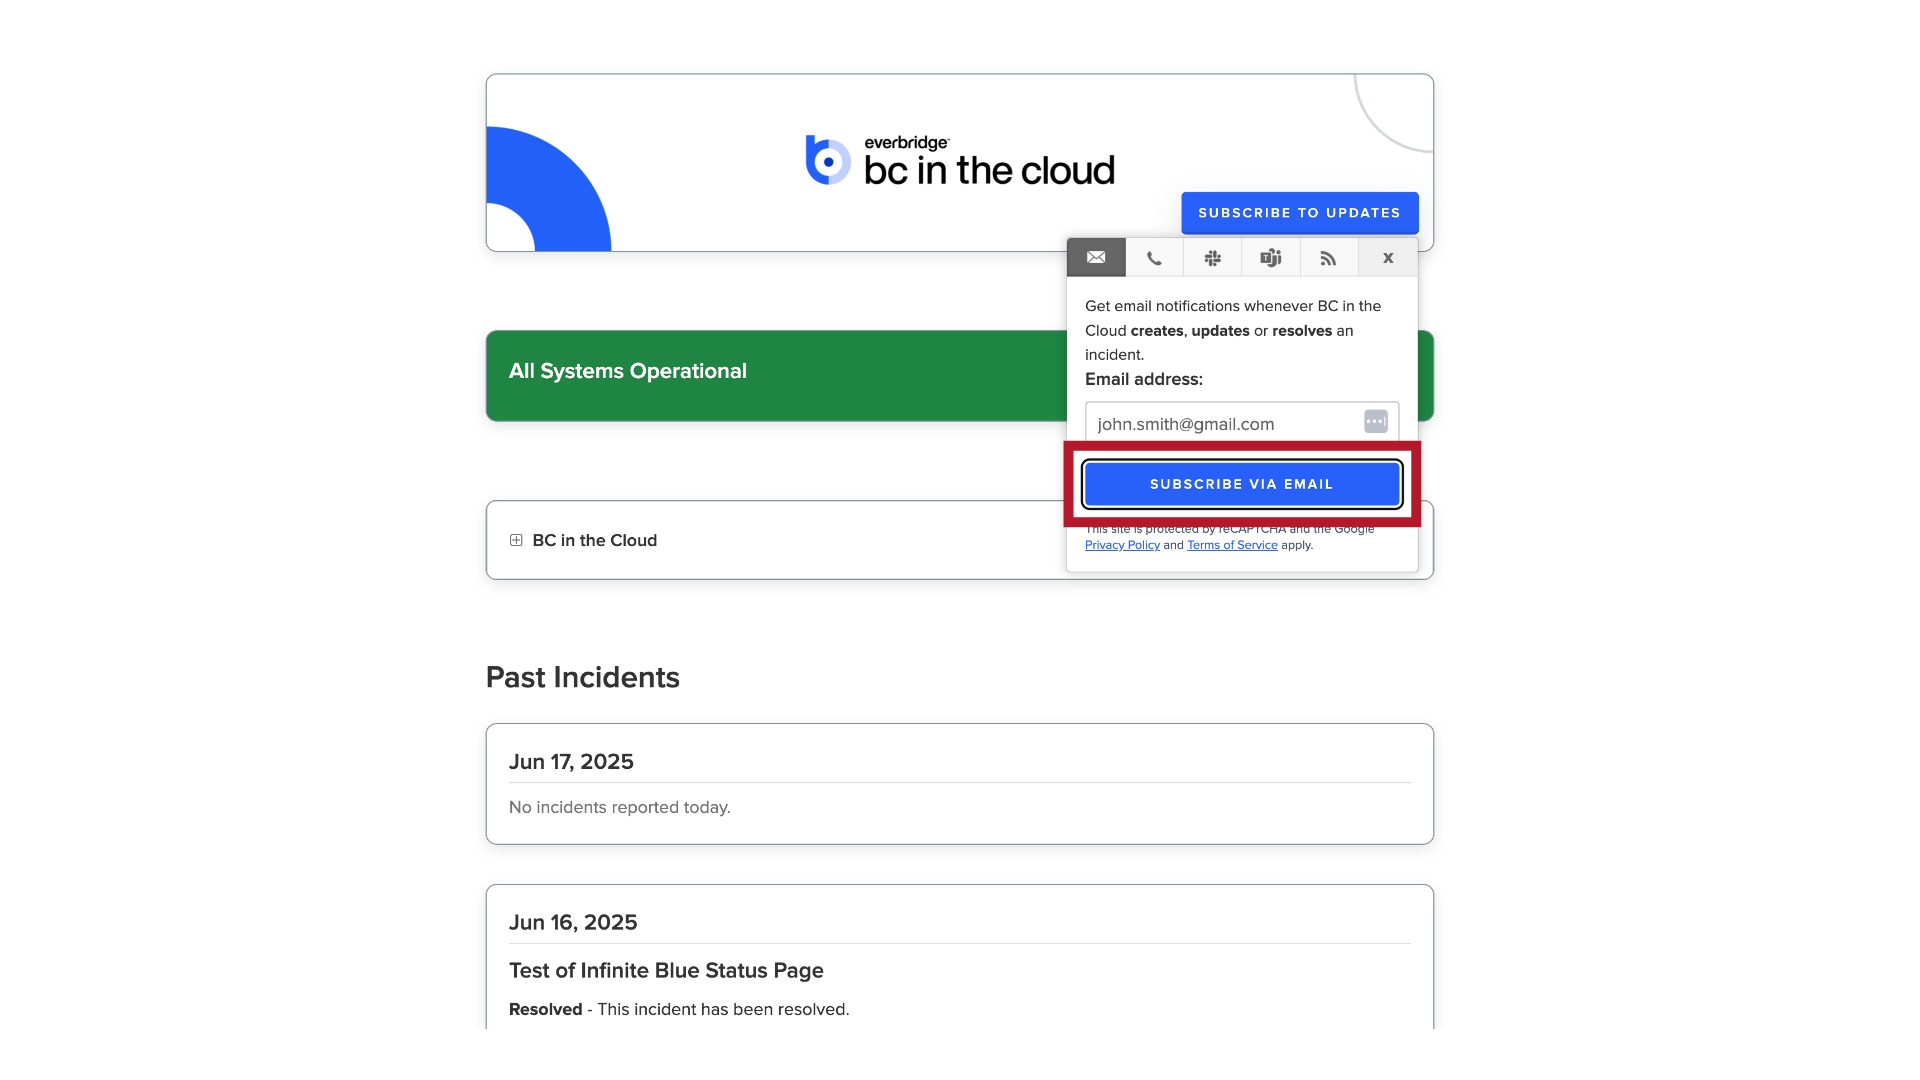This screenshot has height=1080, width=1920.
Task: Click the password manager icon in email field
Action: [1376, 422]
